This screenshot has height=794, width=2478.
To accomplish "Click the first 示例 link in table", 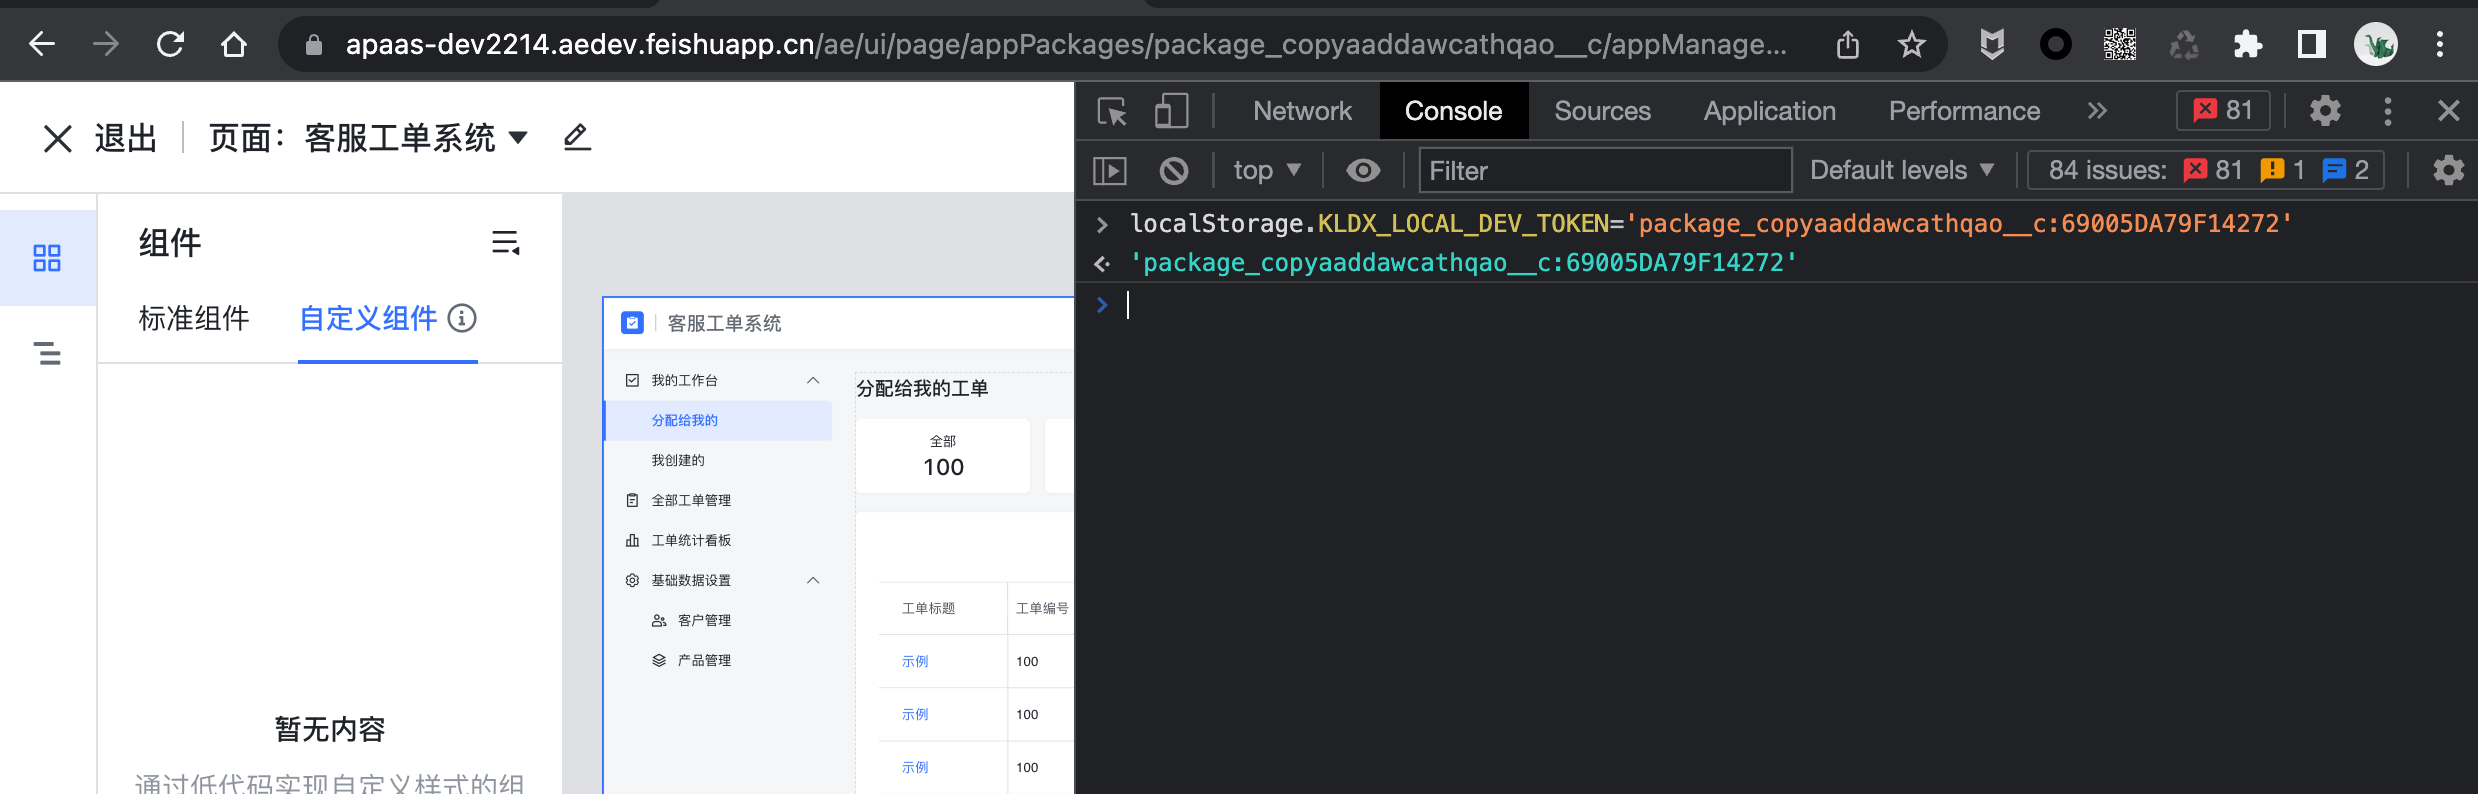I will tap(915, 661).
